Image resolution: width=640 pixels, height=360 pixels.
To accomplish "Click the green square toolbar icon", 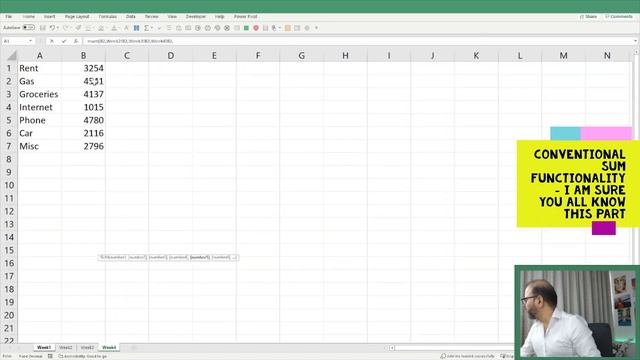I will tap(246, 28).
